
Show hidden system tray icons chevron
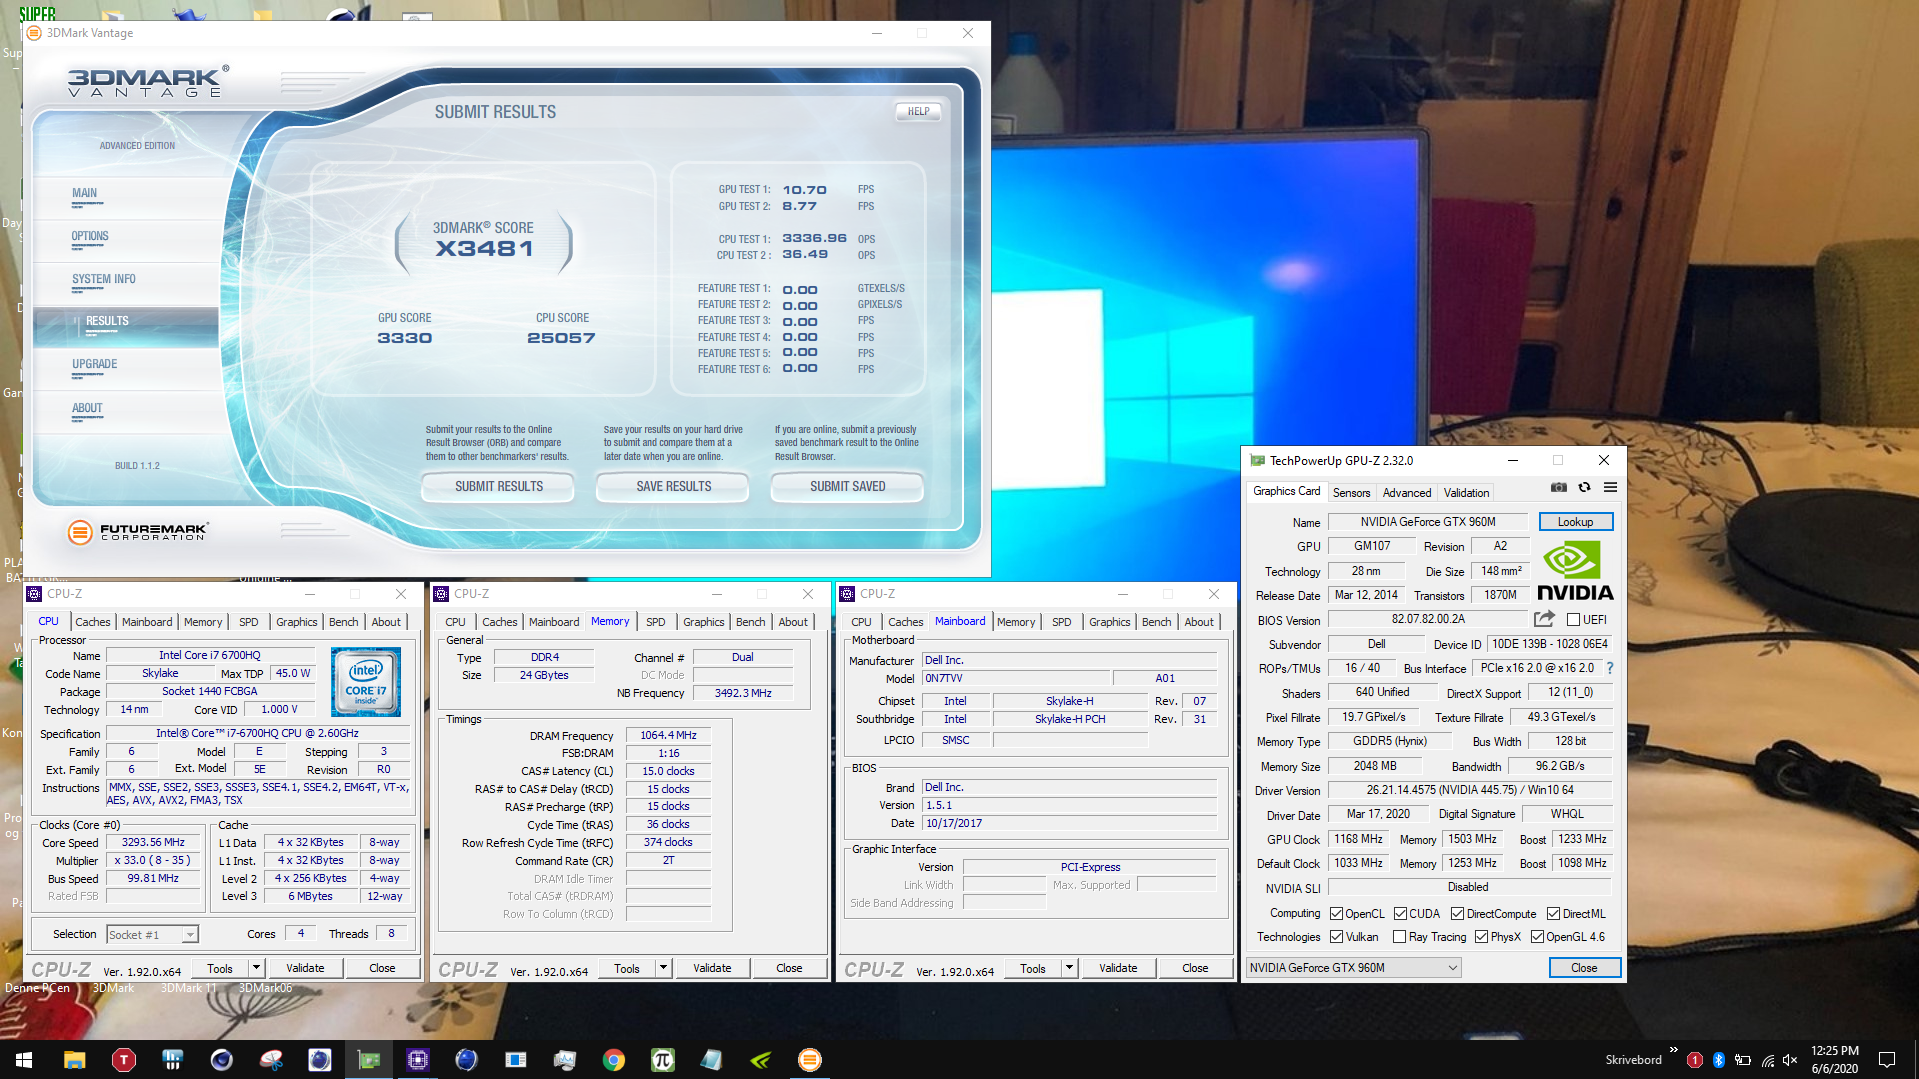1673,1050
